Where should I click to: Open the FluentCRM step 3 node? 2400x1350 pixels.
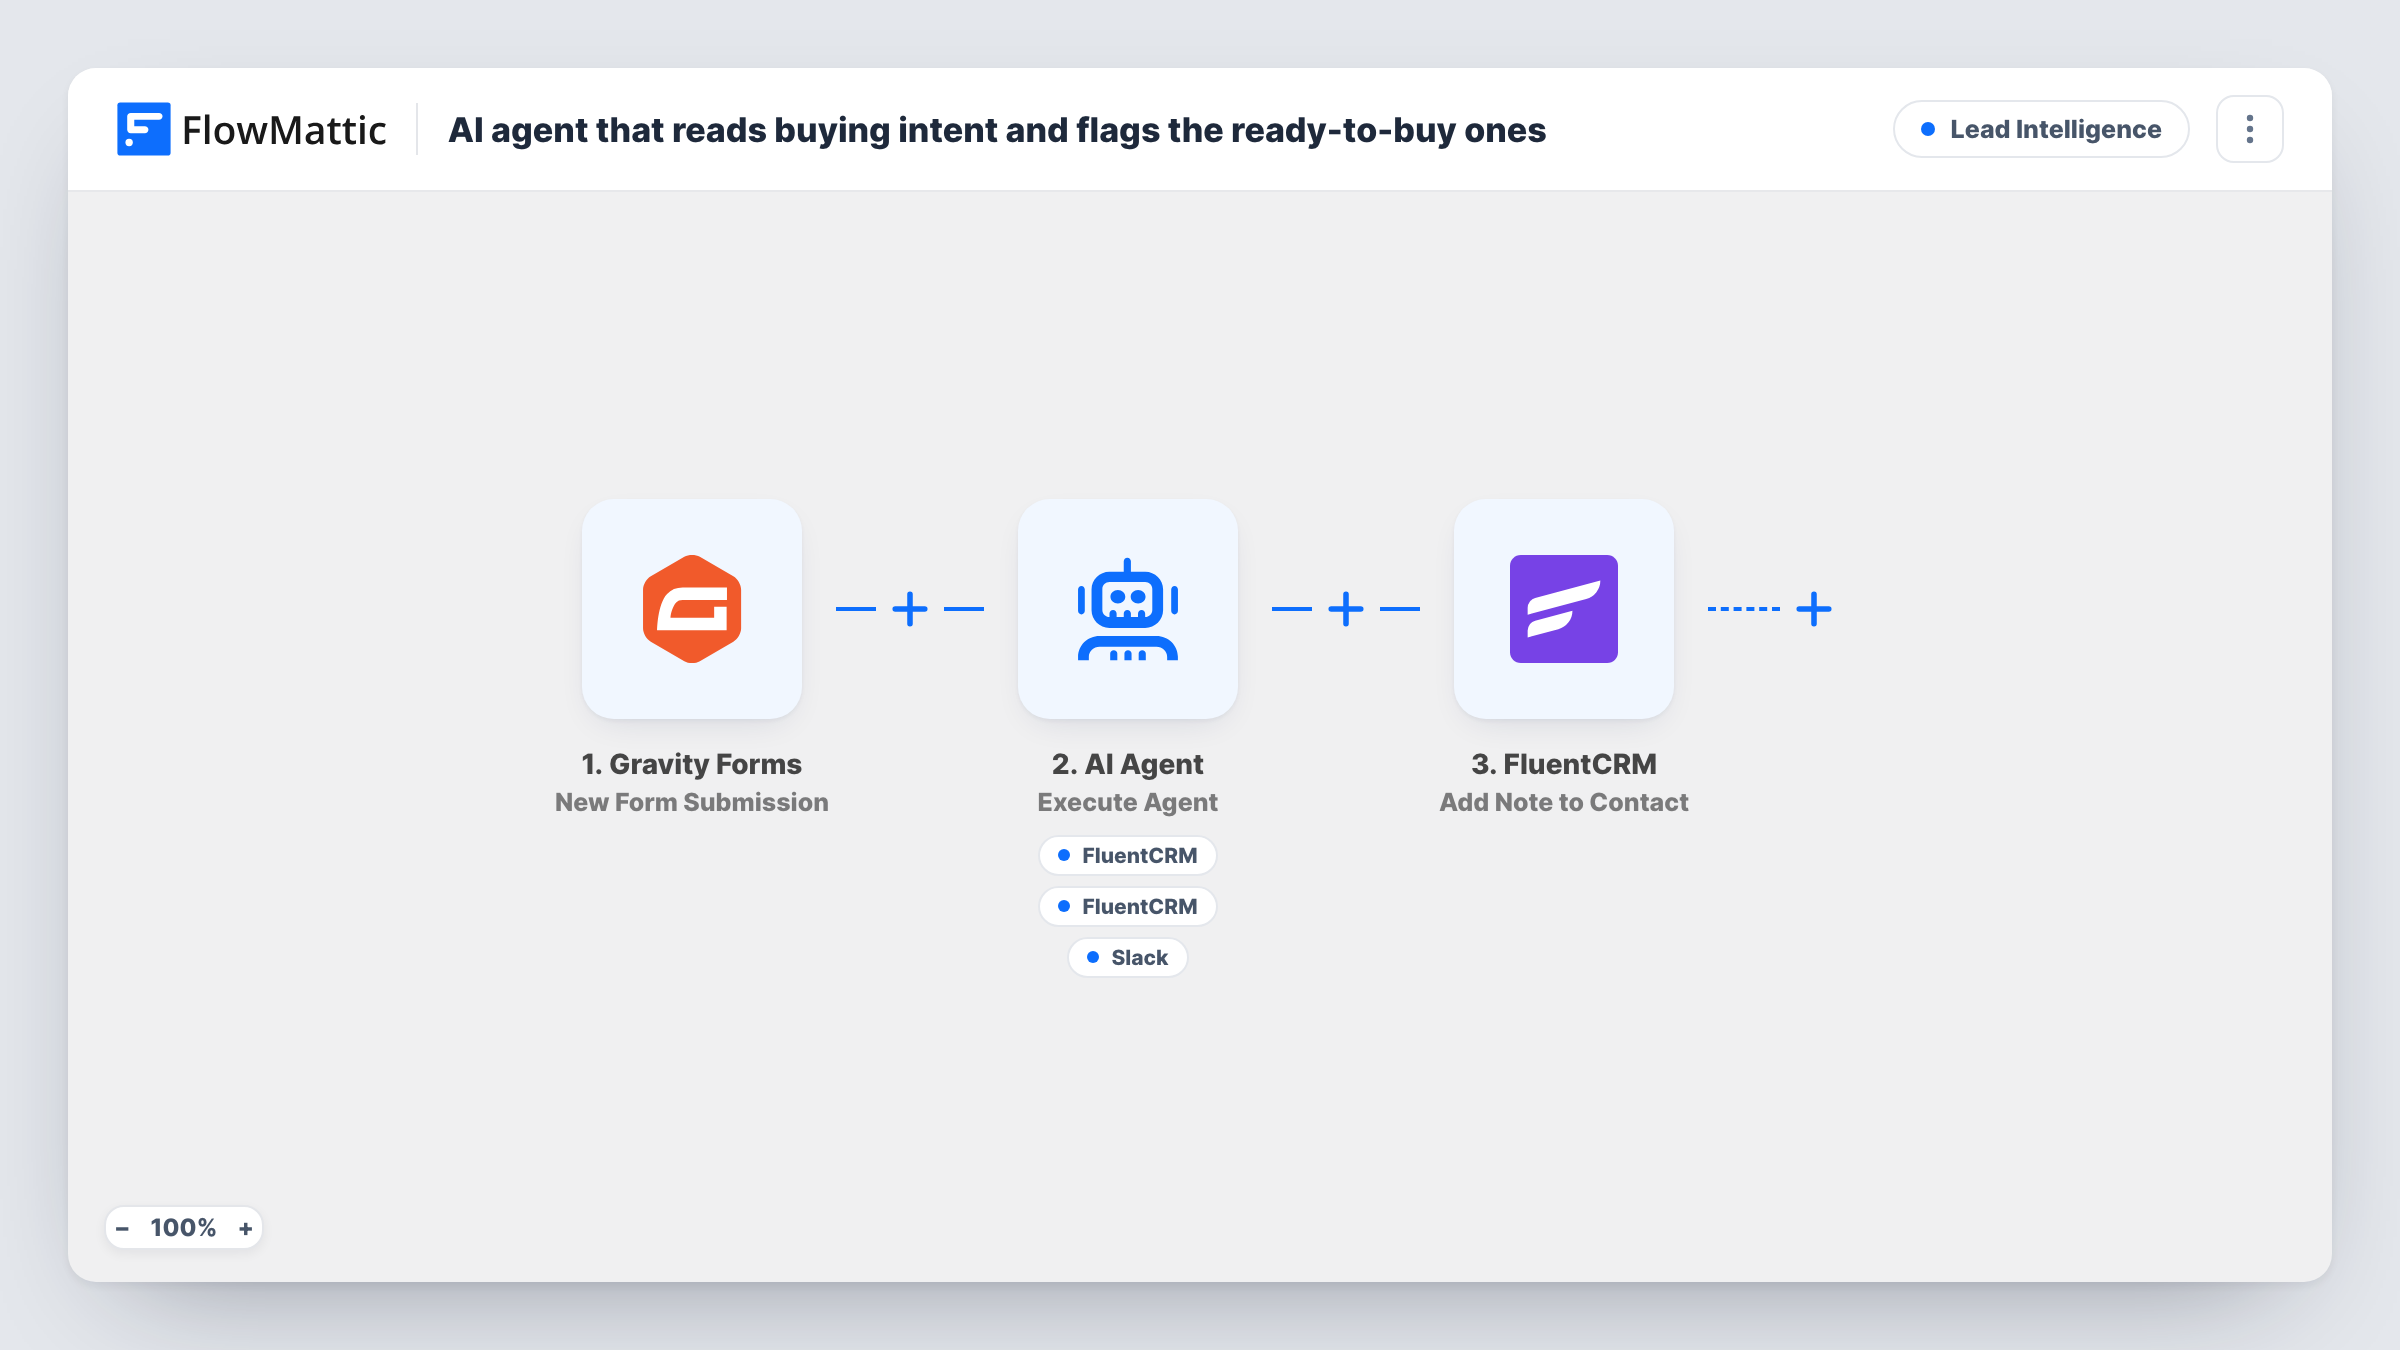pos(1564,609)
